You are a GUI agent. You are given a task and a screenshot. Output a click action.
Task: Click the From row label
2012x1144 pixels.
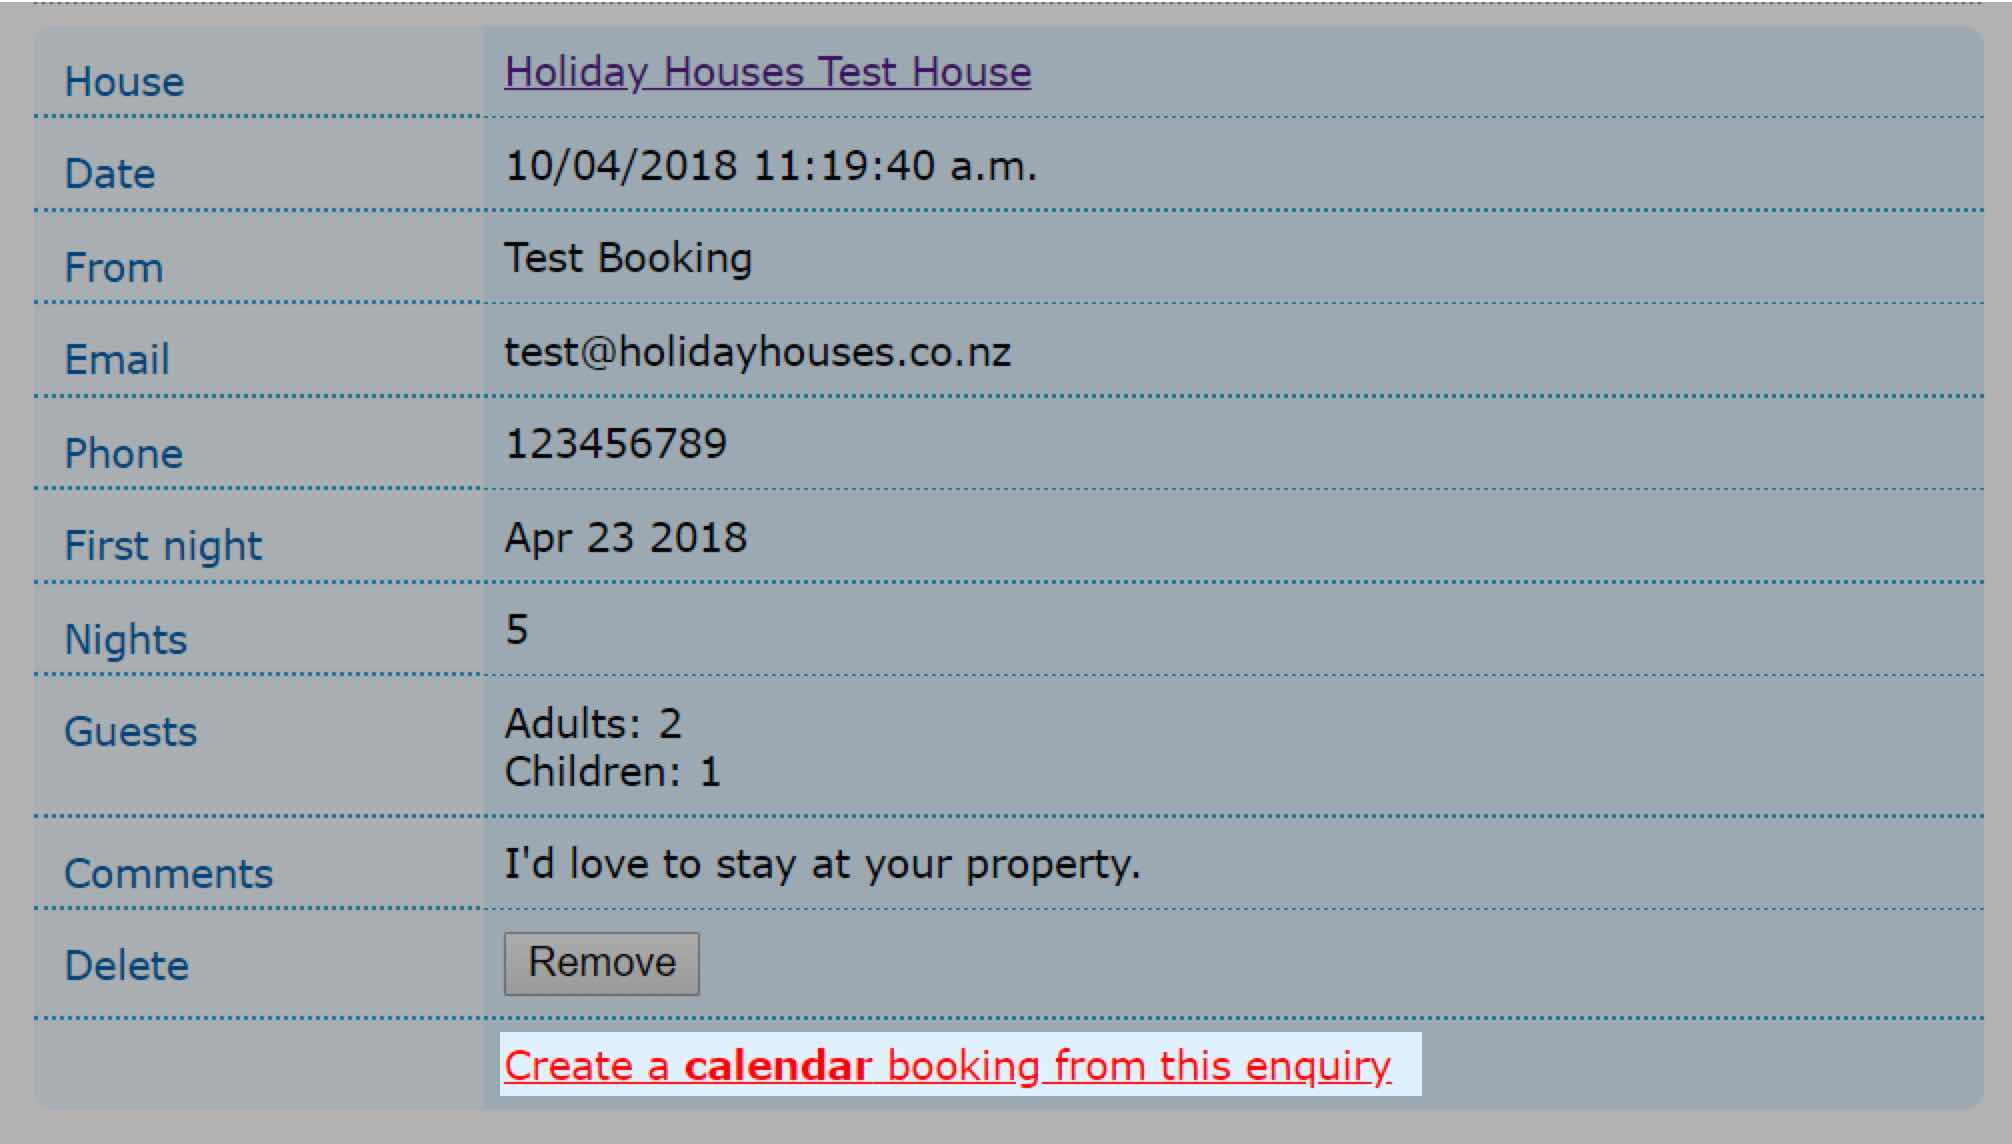[113, 268]
